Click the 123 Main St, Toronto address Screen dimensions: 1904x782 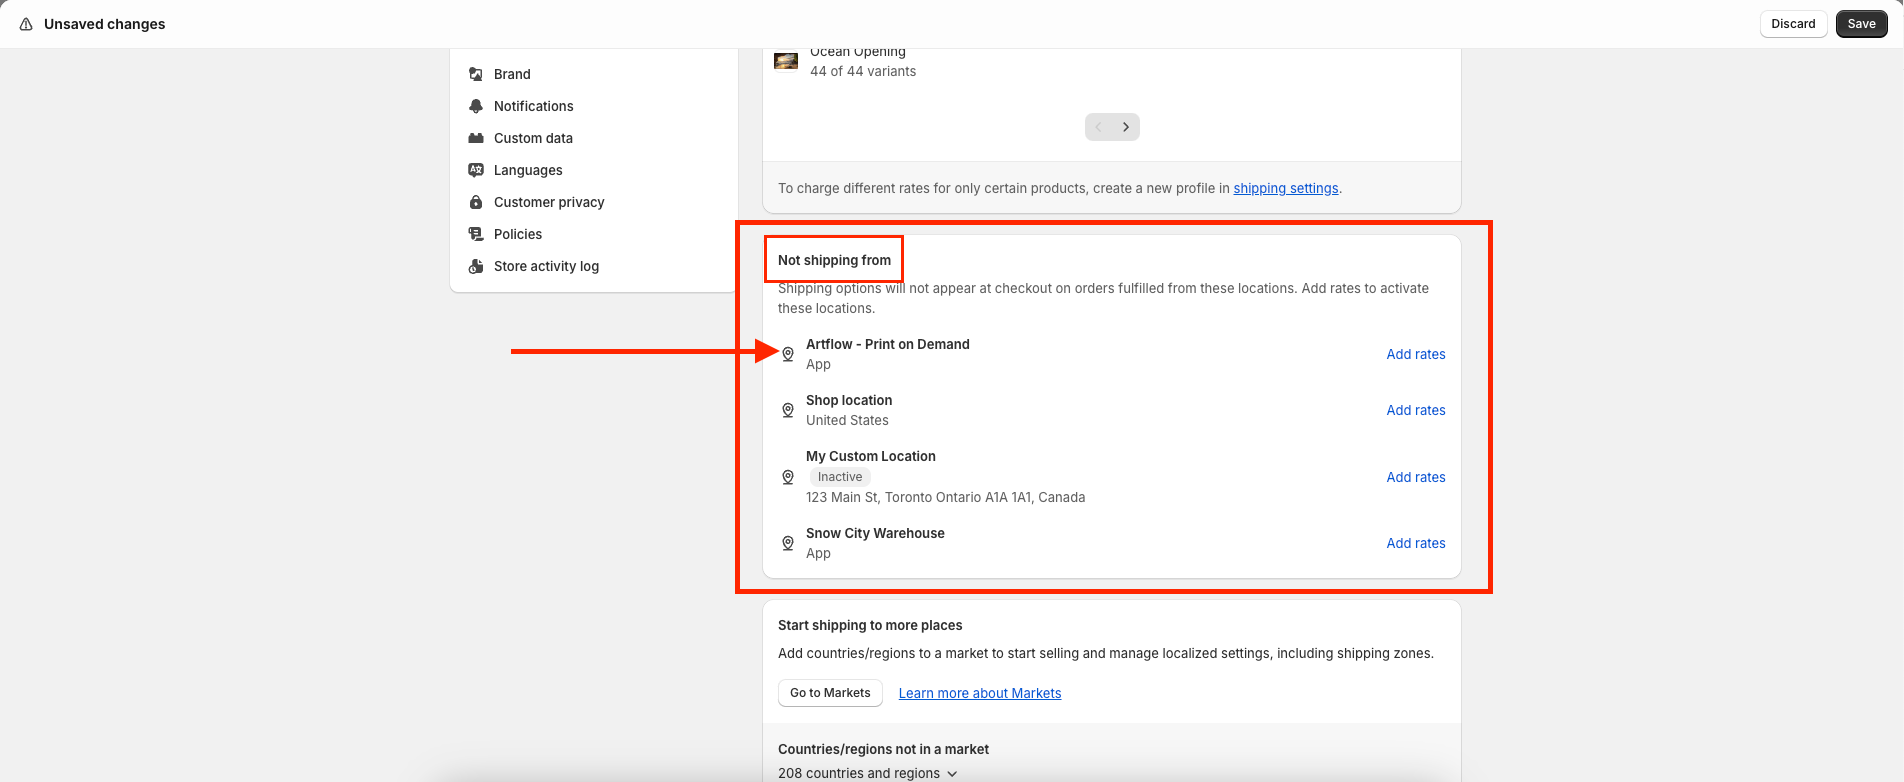(945, 497)
